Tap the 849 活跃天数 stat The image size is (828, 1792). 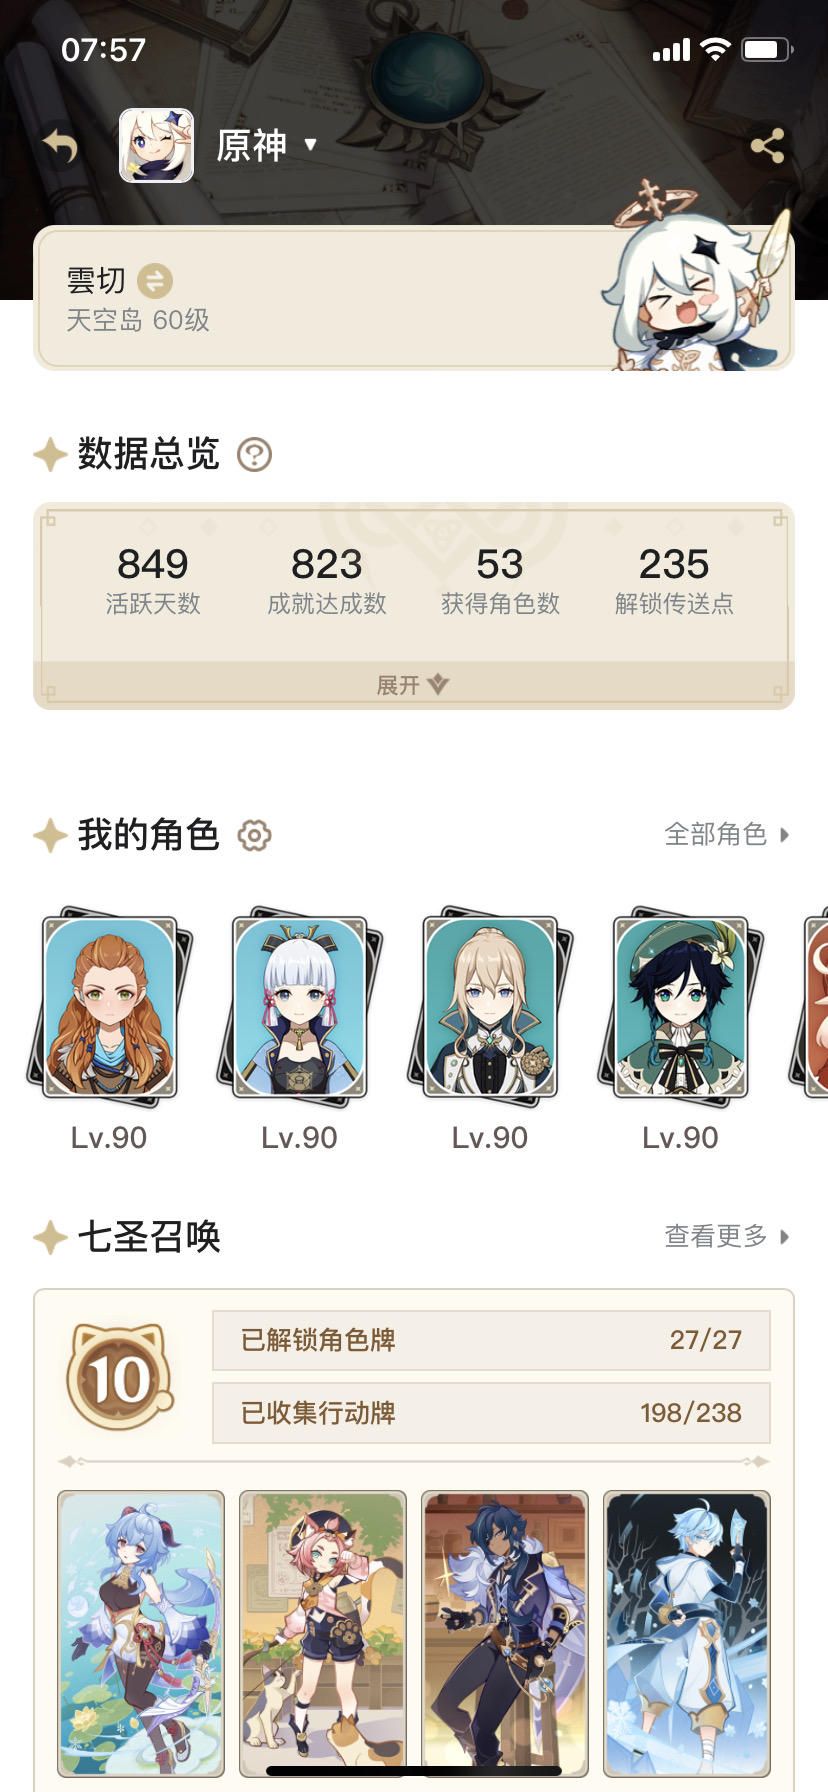153,580
